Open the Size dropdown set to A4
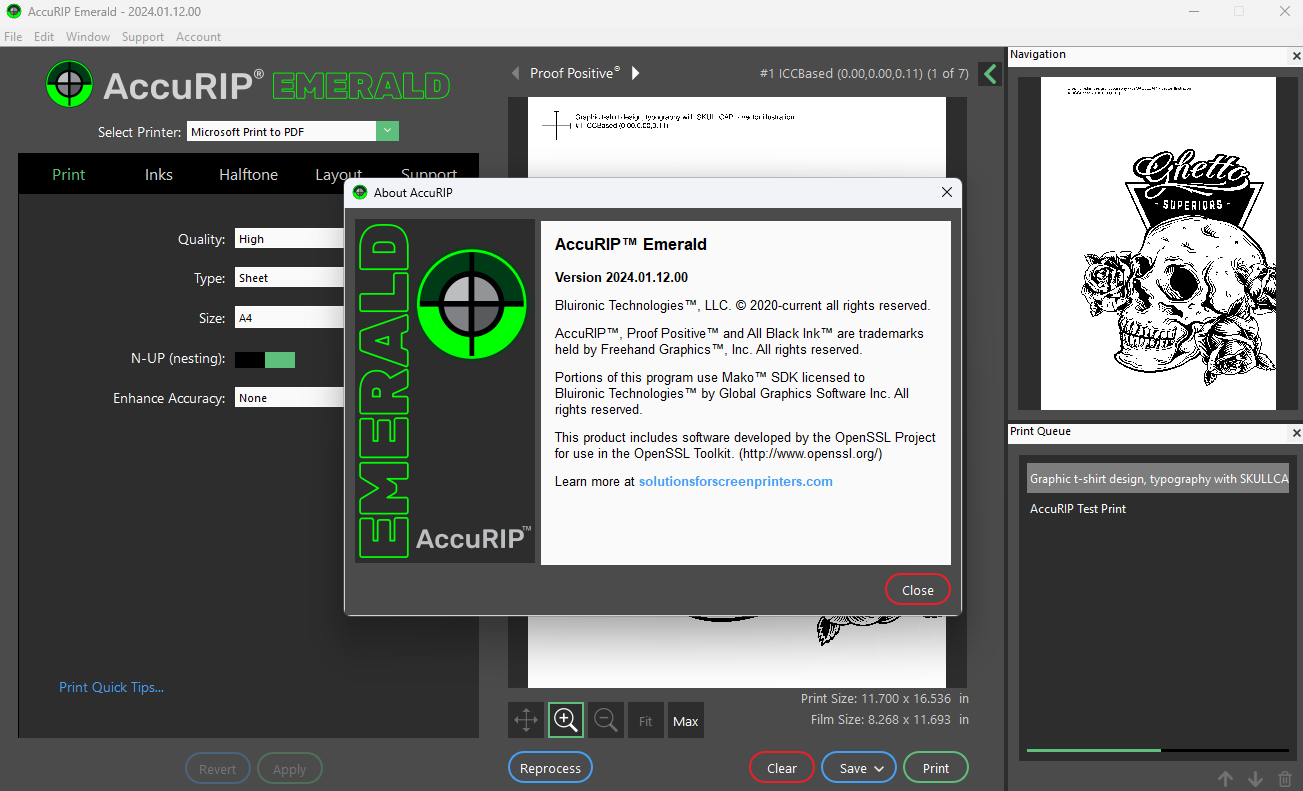 click(x=290, y=318)
